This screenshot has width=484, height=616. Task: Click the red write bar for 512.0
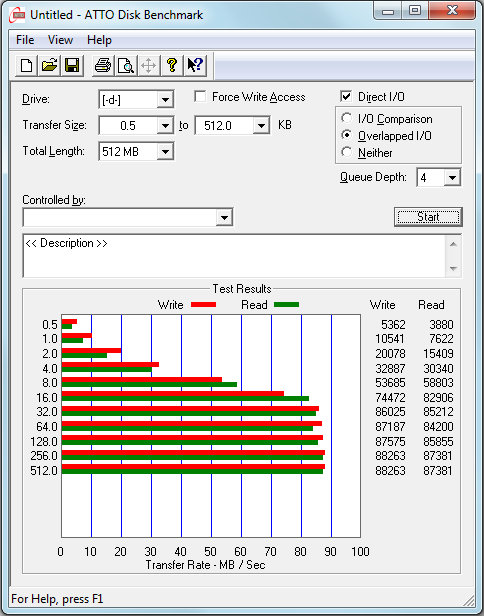(193, 466)
